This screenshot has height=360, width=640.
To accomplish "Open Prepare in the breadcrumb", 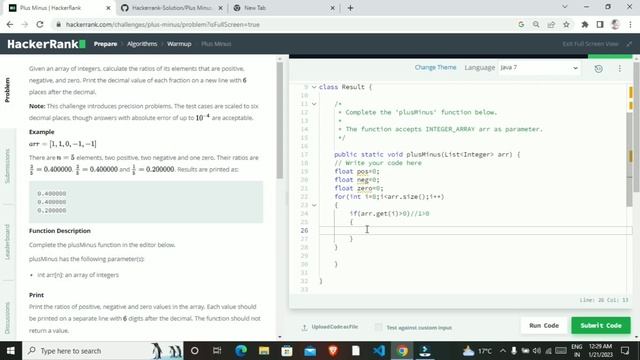I will [x=105, y=44].
